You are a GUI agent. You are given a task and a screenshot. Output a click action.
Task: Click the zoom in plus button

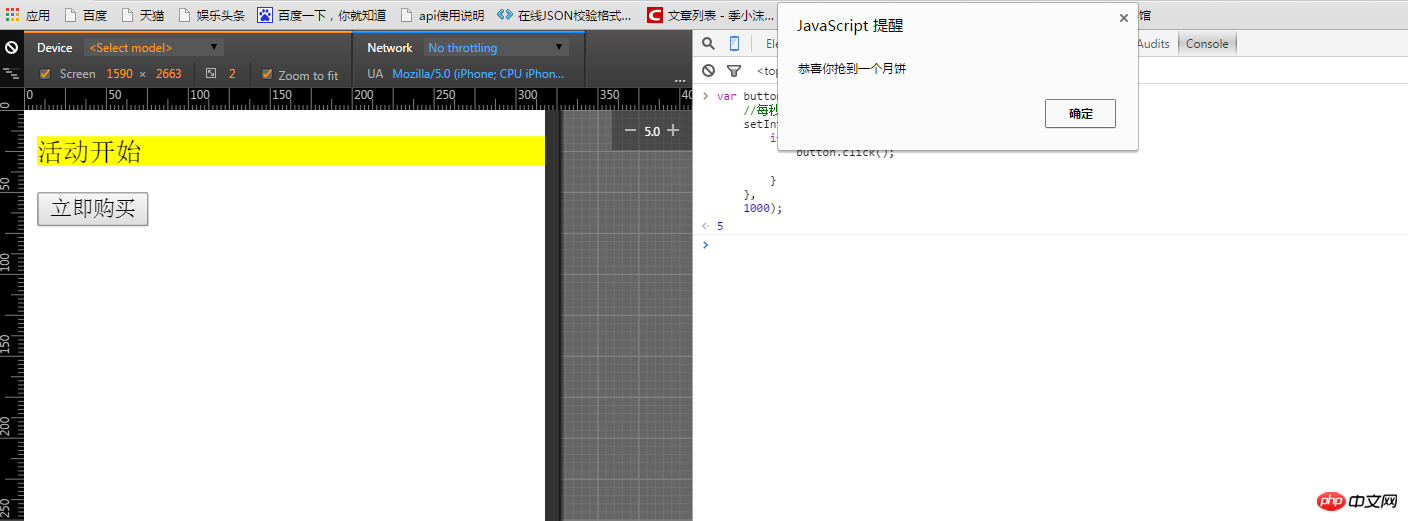pyautogui.click(x=673, y=130)
